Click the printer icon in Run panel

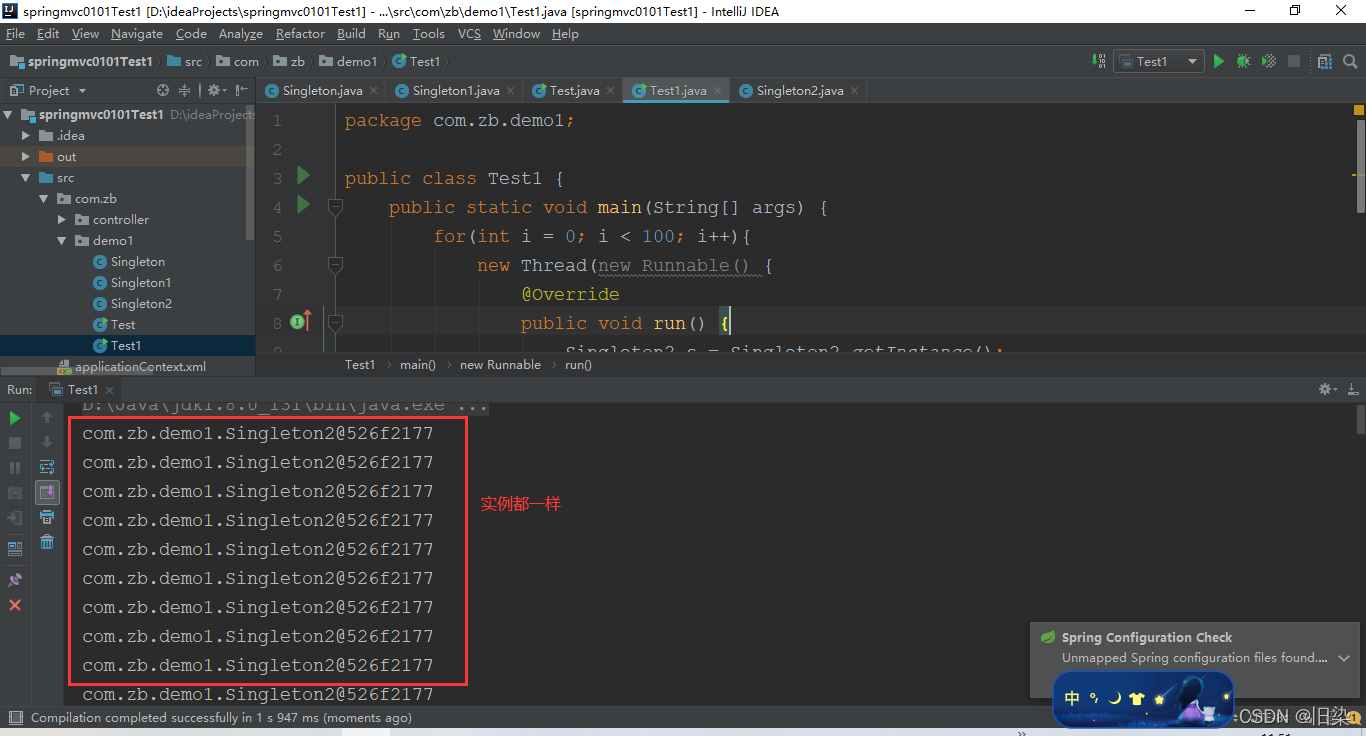(x=47, y=517)
